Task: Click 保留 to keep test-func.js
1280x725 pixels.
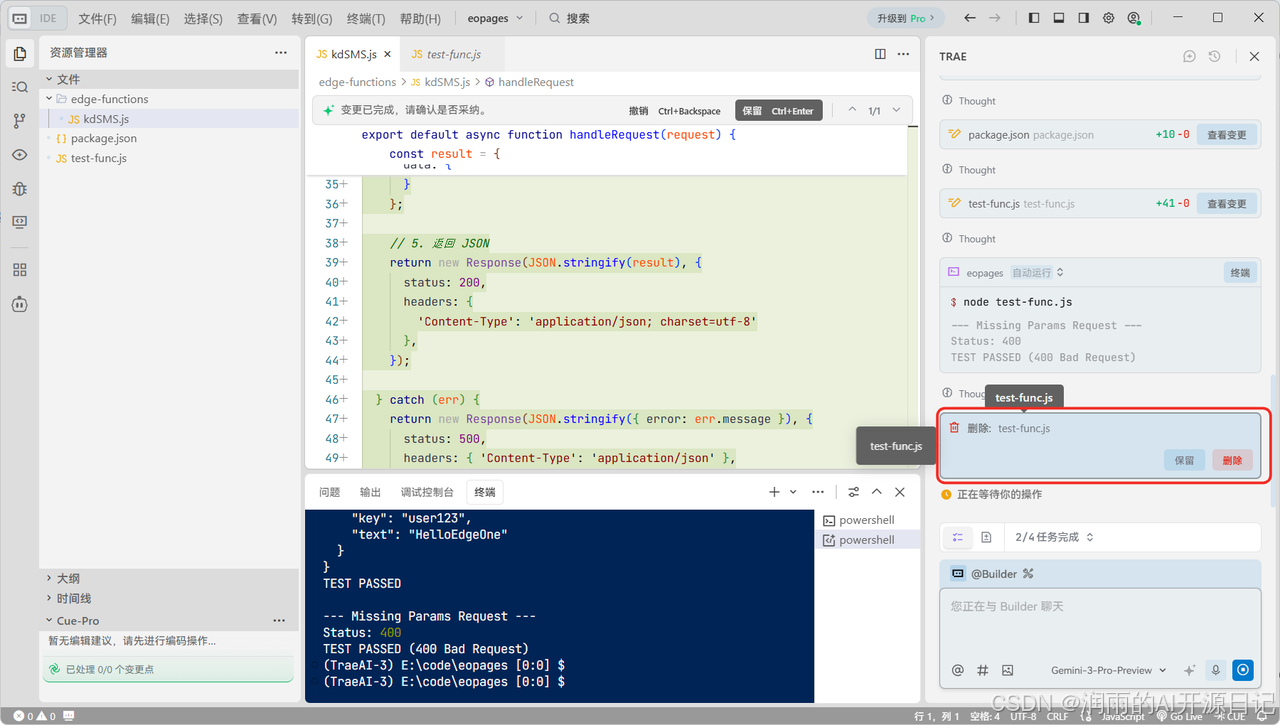Action: click(x=1184, y=460)
